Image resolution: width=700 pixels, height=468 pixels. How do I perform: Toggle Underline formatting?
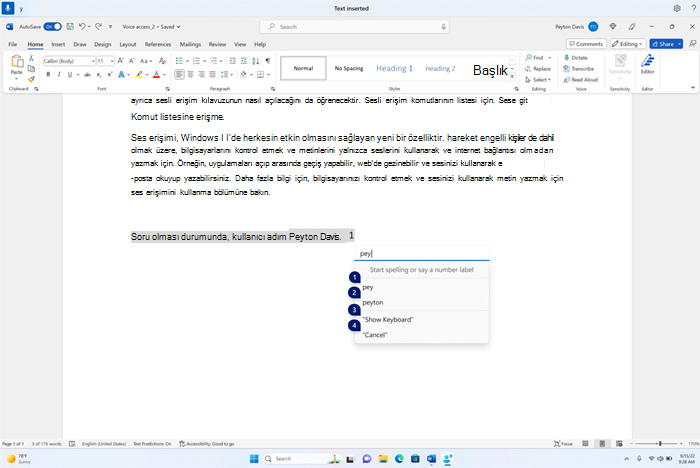70,75
